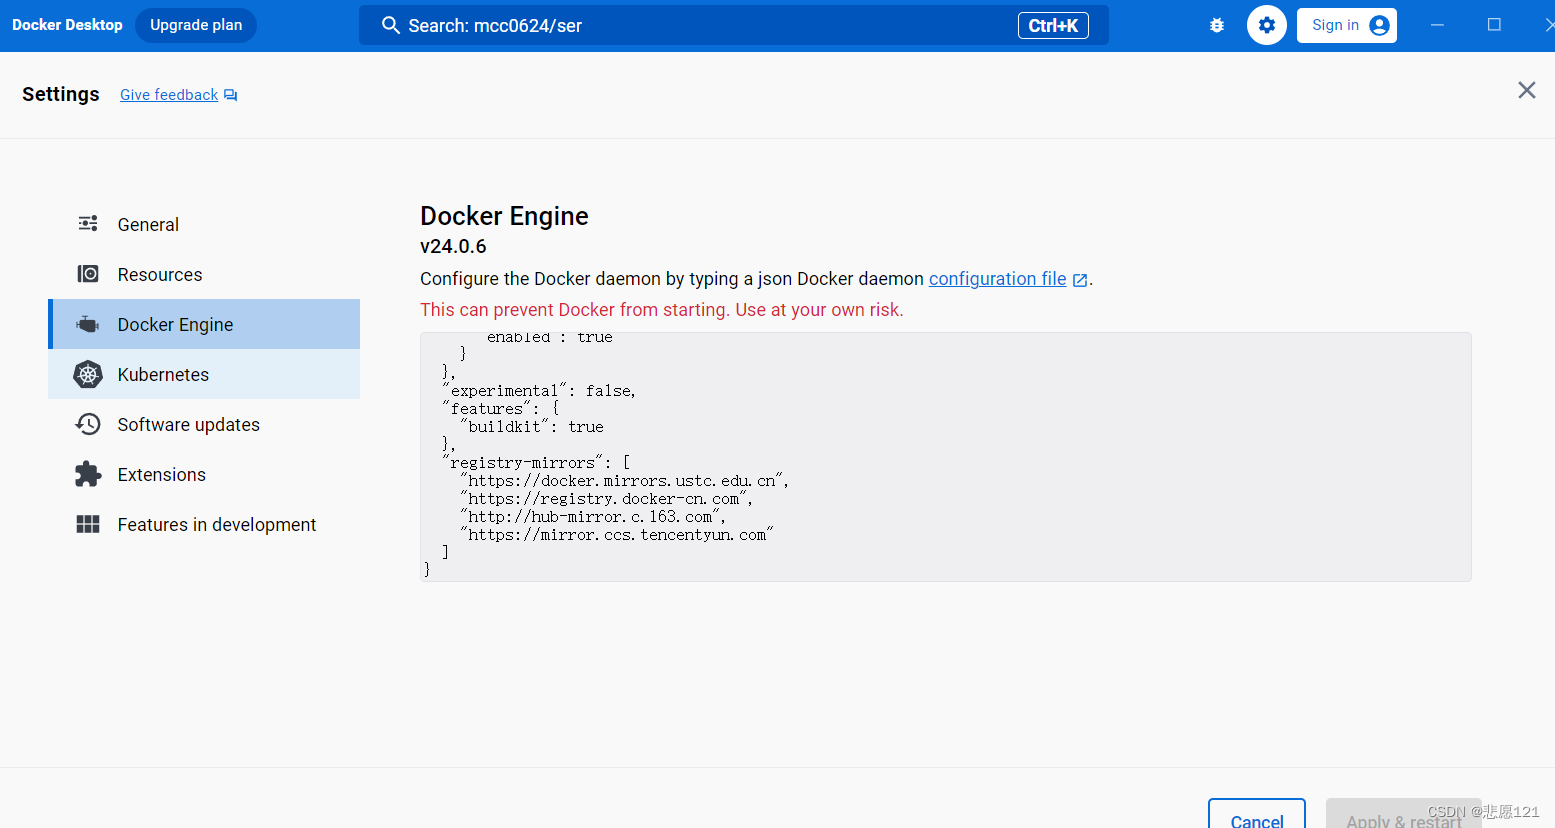The image size is (1555, 828).
Task: Click the Upgrade plan button
Action: 196,25
